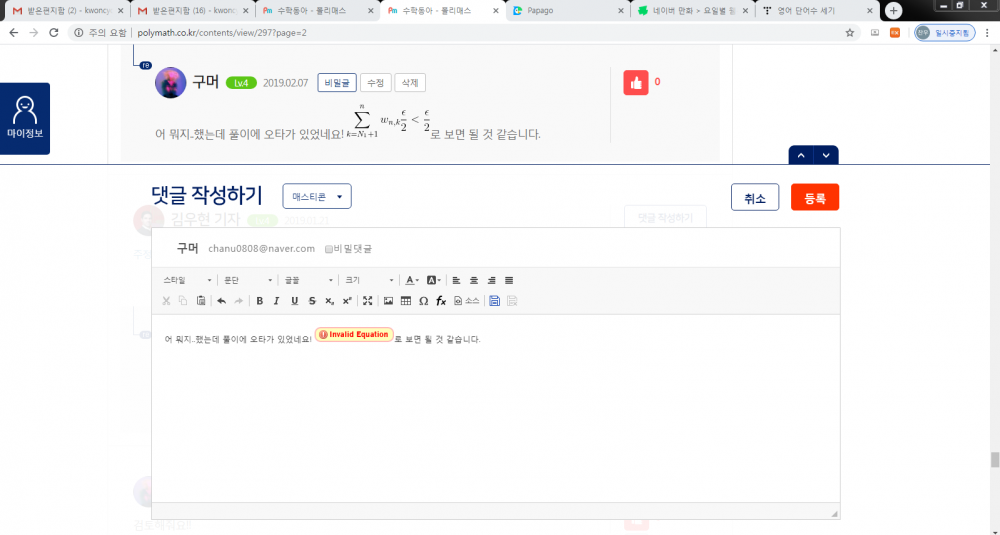The width and height of the screenshot is (1000, 535).
Task: Click the 구머 user avatar
Action: pos(170,83)
